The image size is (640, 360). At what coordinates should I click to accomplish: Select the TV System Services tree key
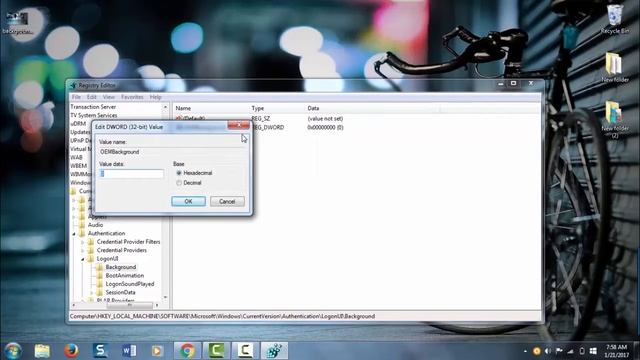93,115
